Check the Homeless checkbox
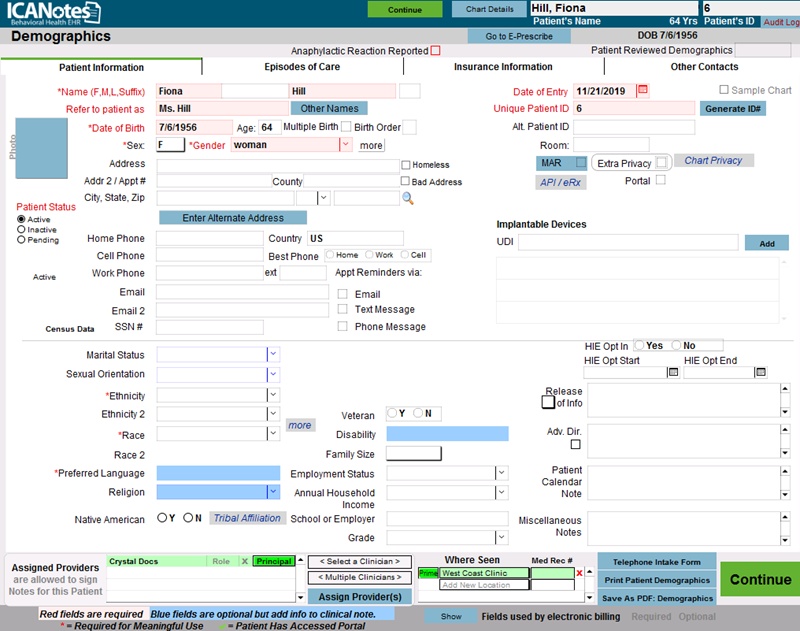The width and height of the screenshot is (800, 631). (x=405, y=165)
